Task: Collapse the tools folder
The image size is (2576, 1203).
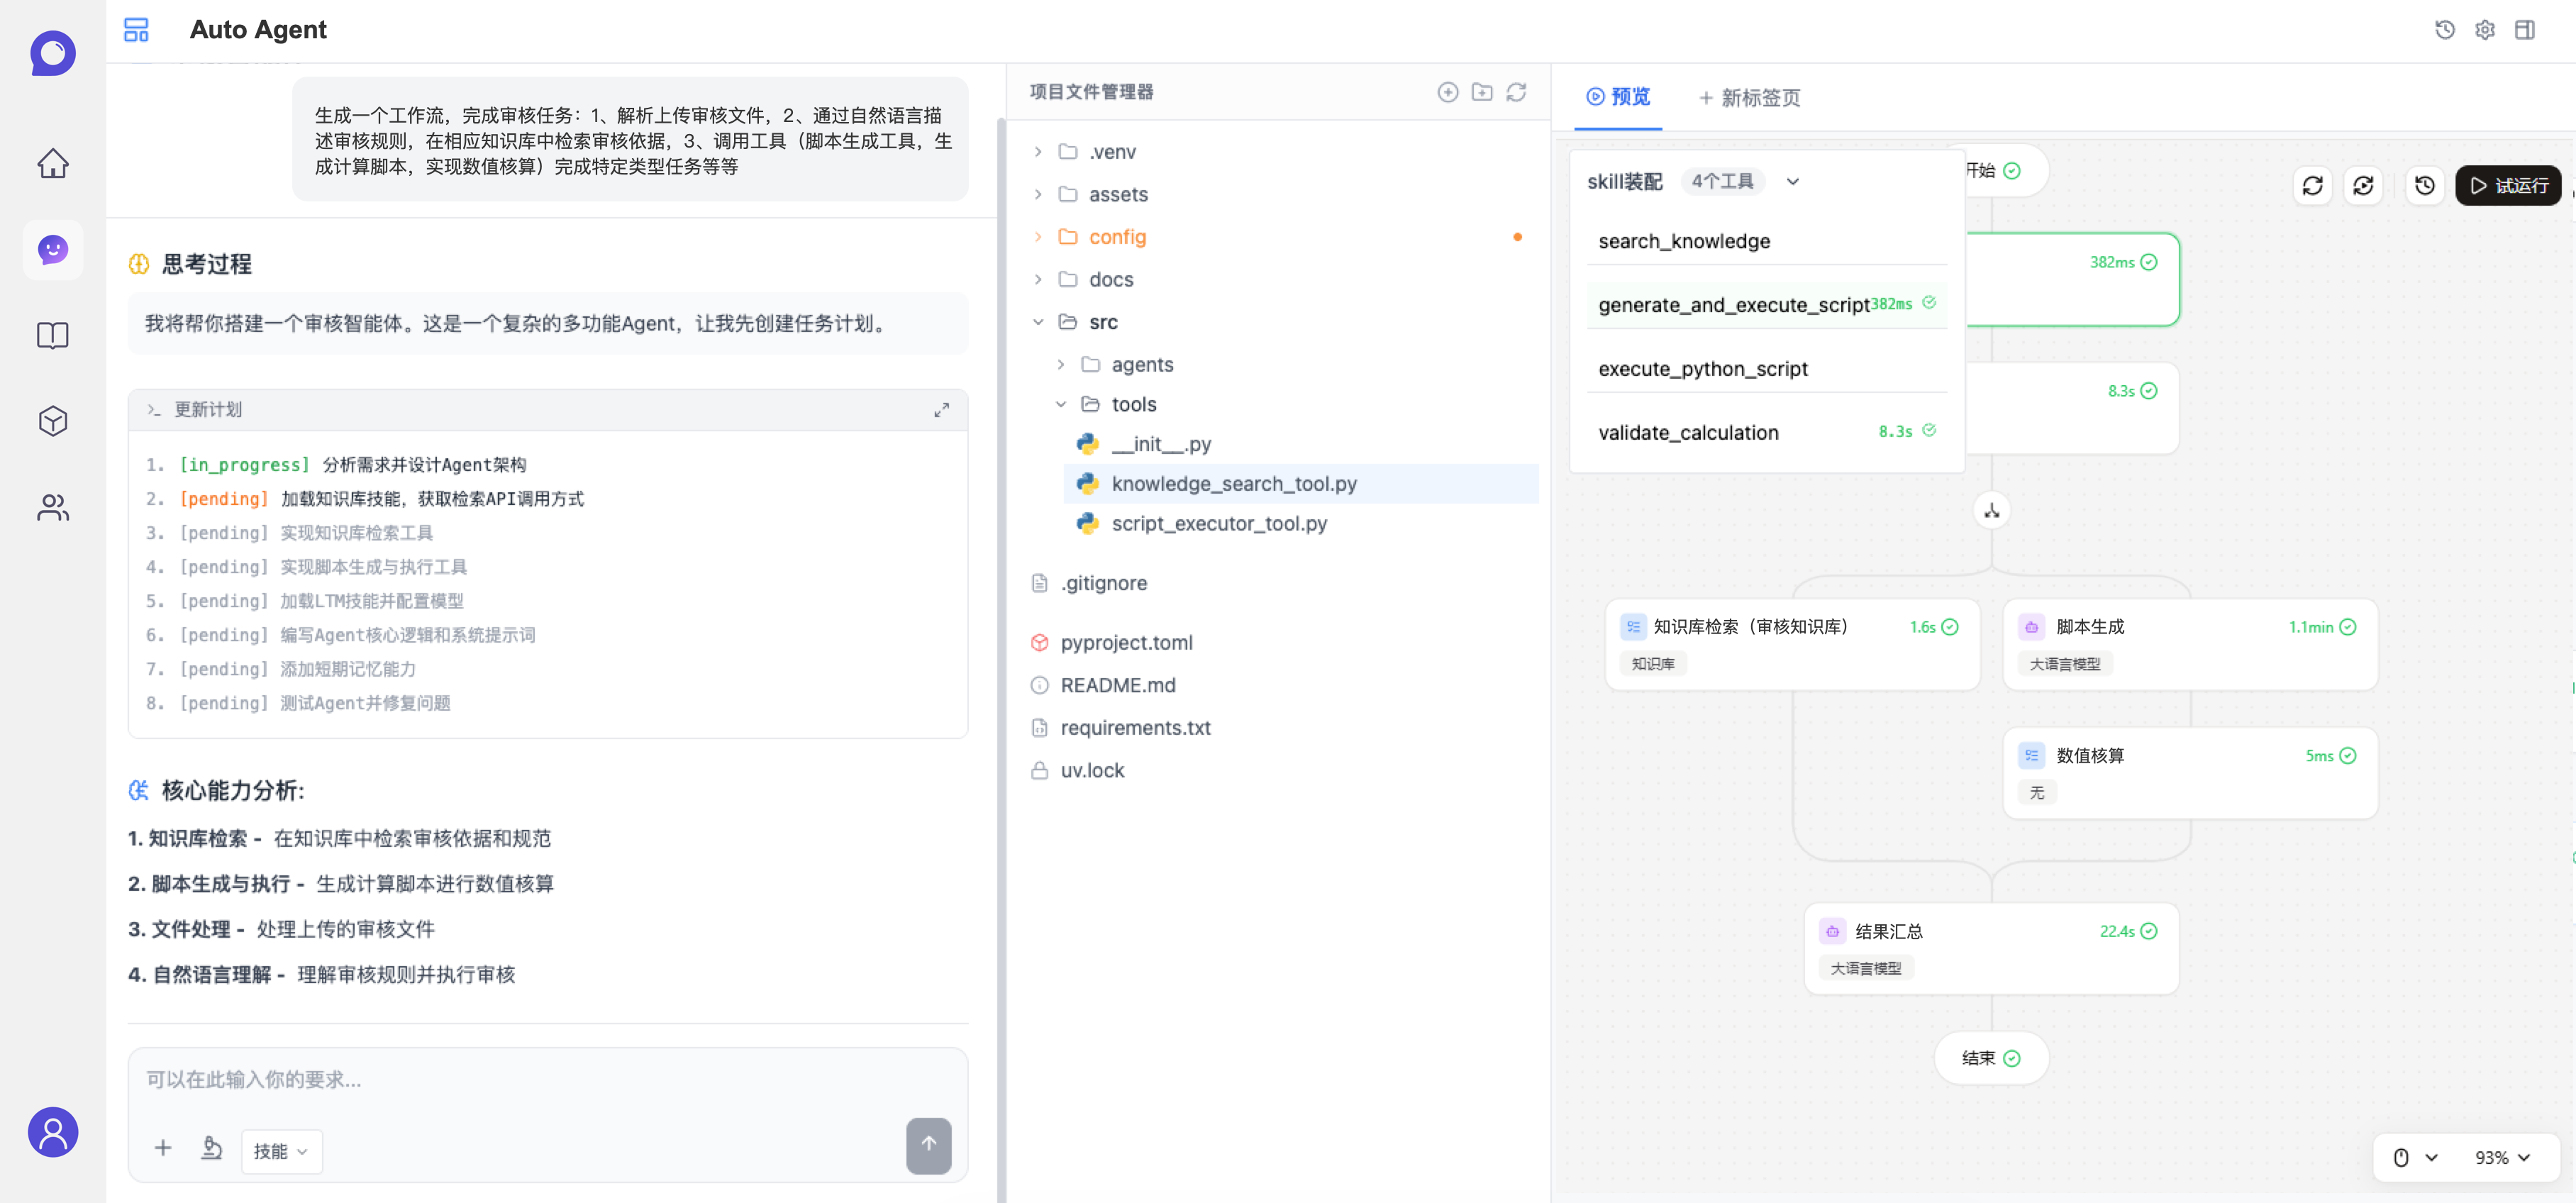Action: point(1061,404)
